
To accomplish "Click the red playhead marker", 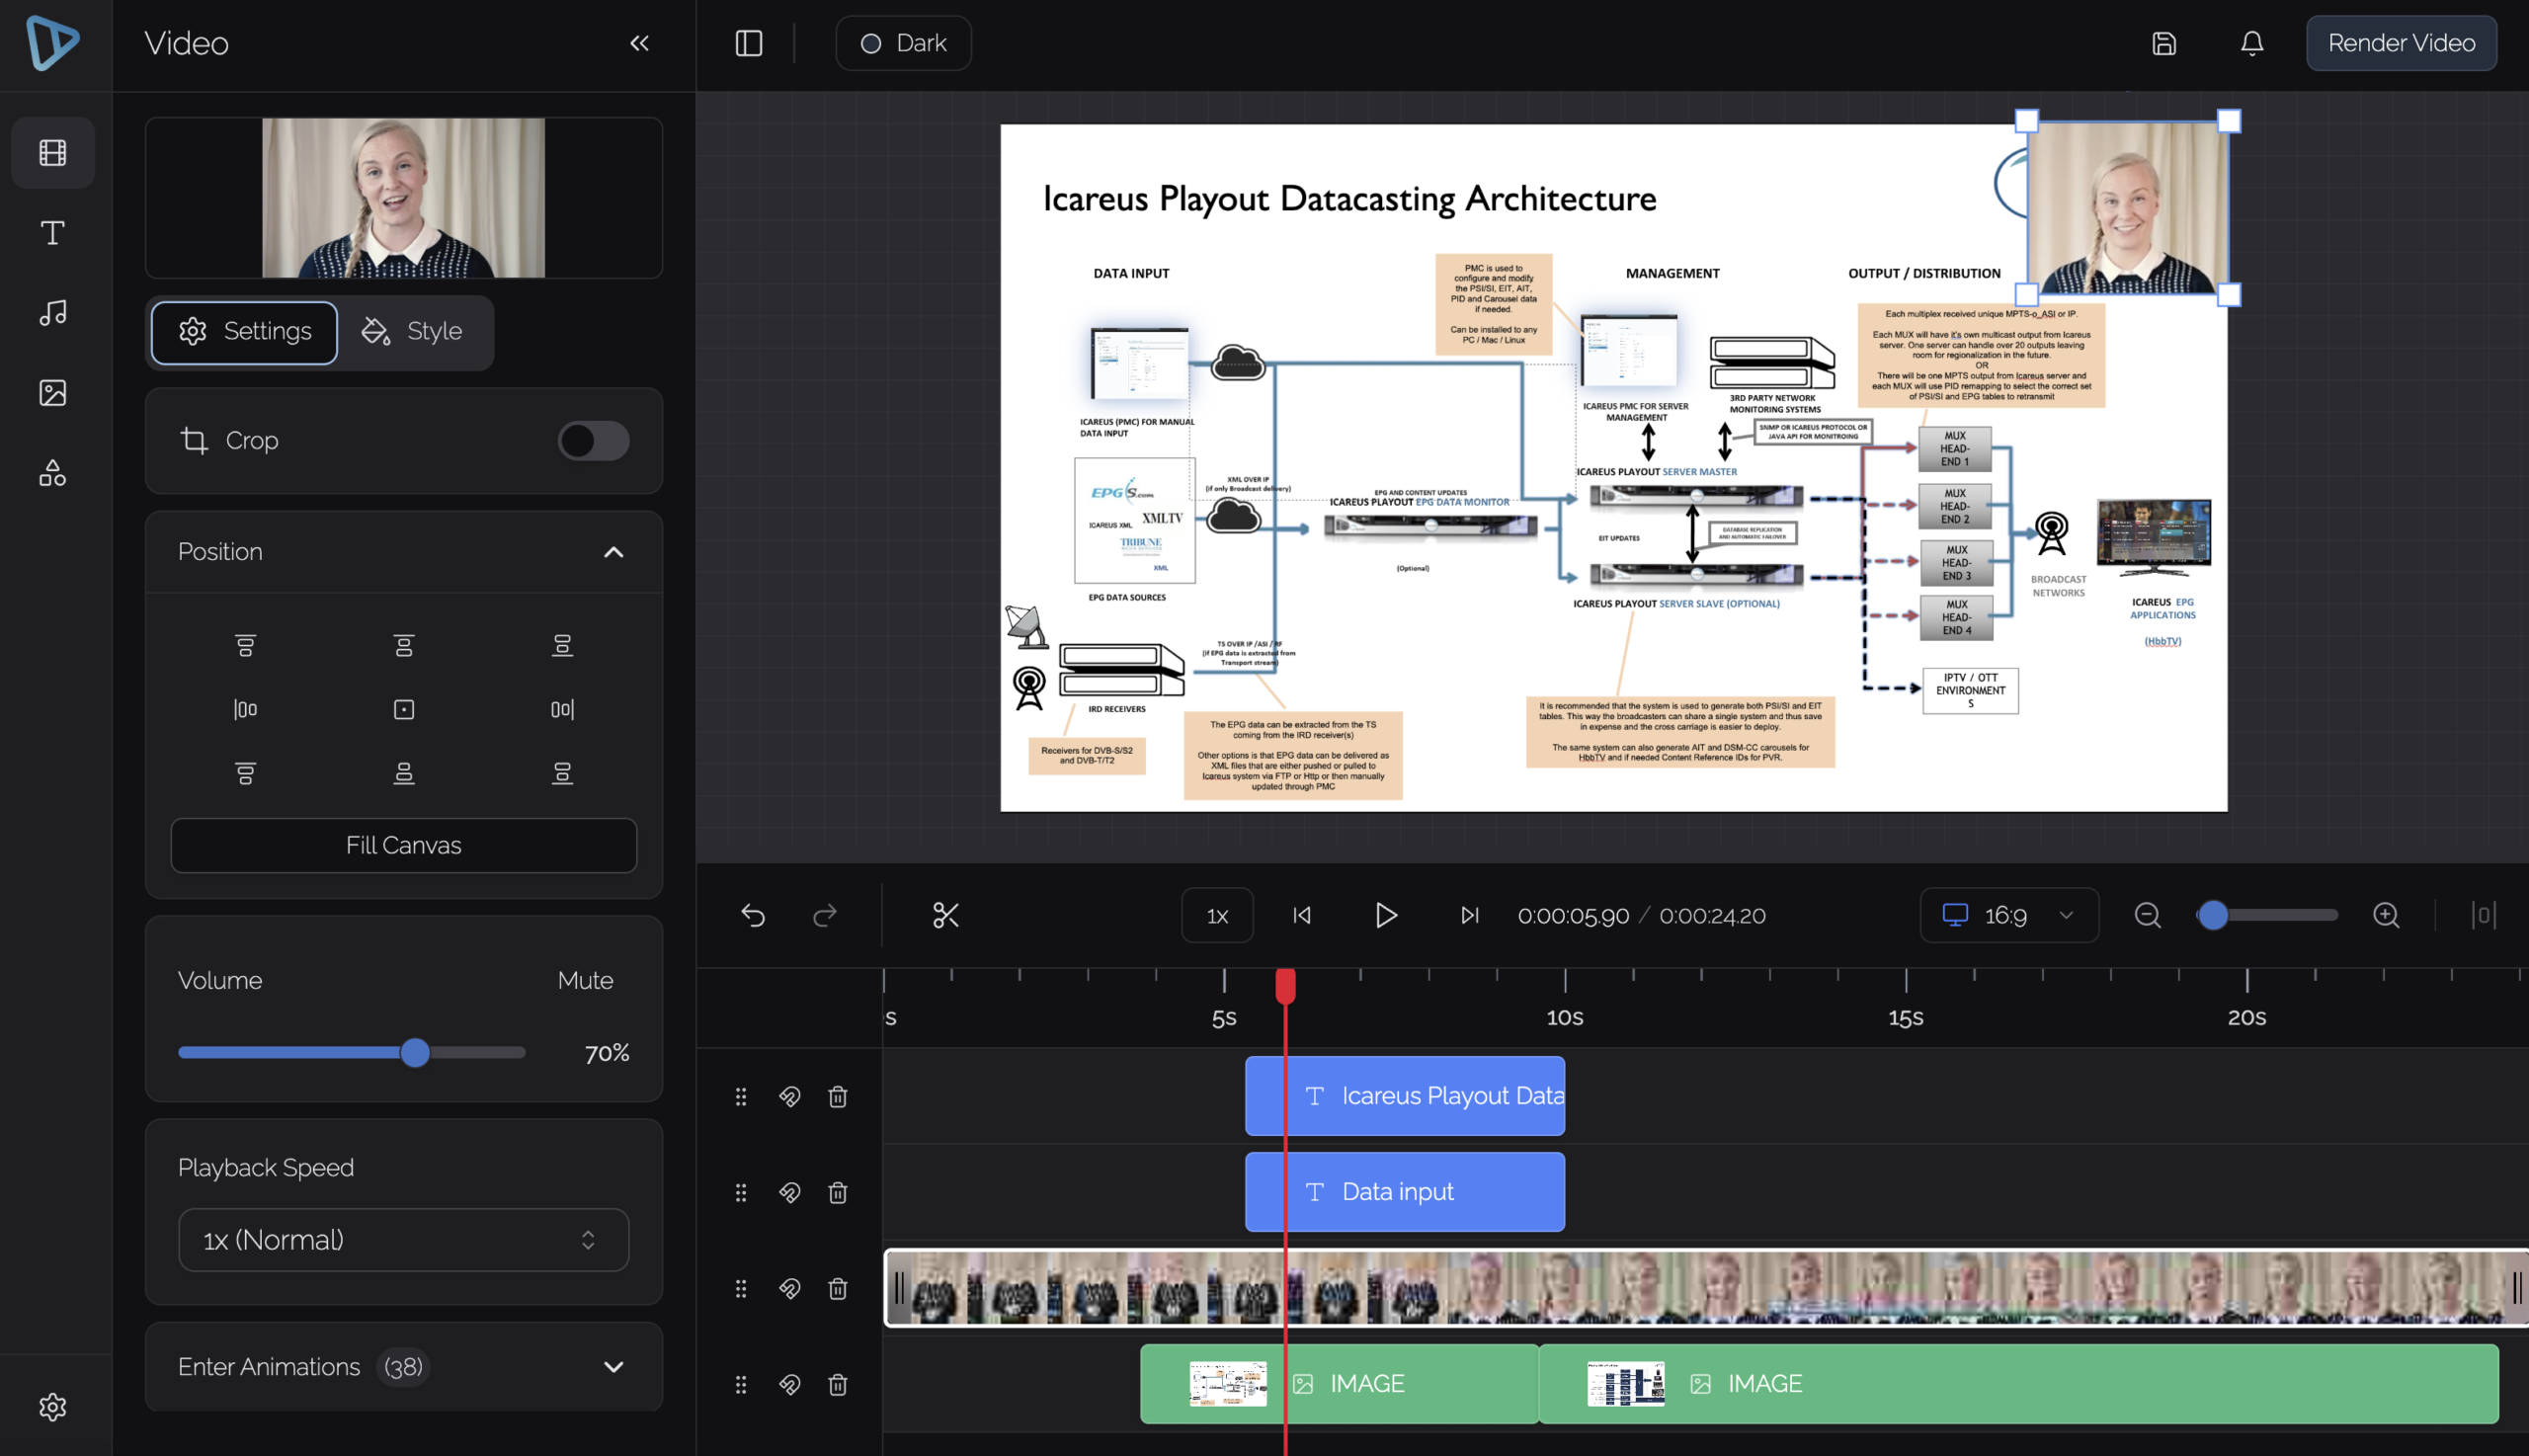I will [1286, 986].
